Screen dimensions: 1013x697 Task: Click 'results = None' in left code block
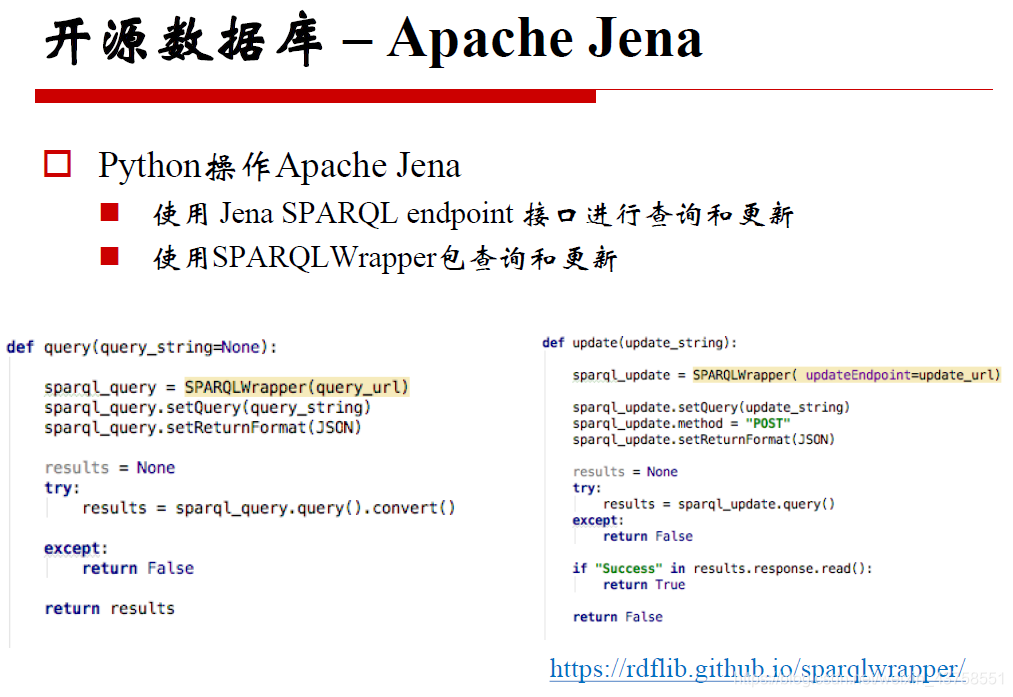(x=110, y=468)
